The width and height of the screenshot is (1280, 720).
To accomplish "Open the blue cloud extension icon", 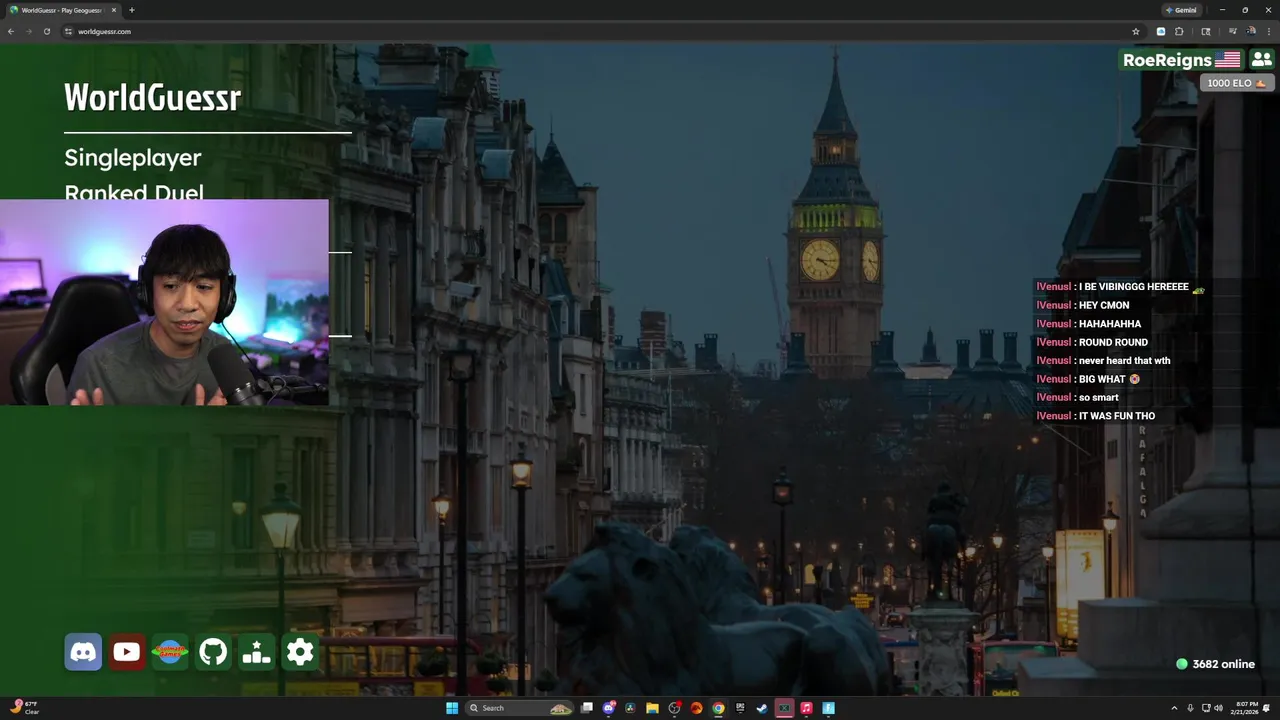I will pos(1161,31).
